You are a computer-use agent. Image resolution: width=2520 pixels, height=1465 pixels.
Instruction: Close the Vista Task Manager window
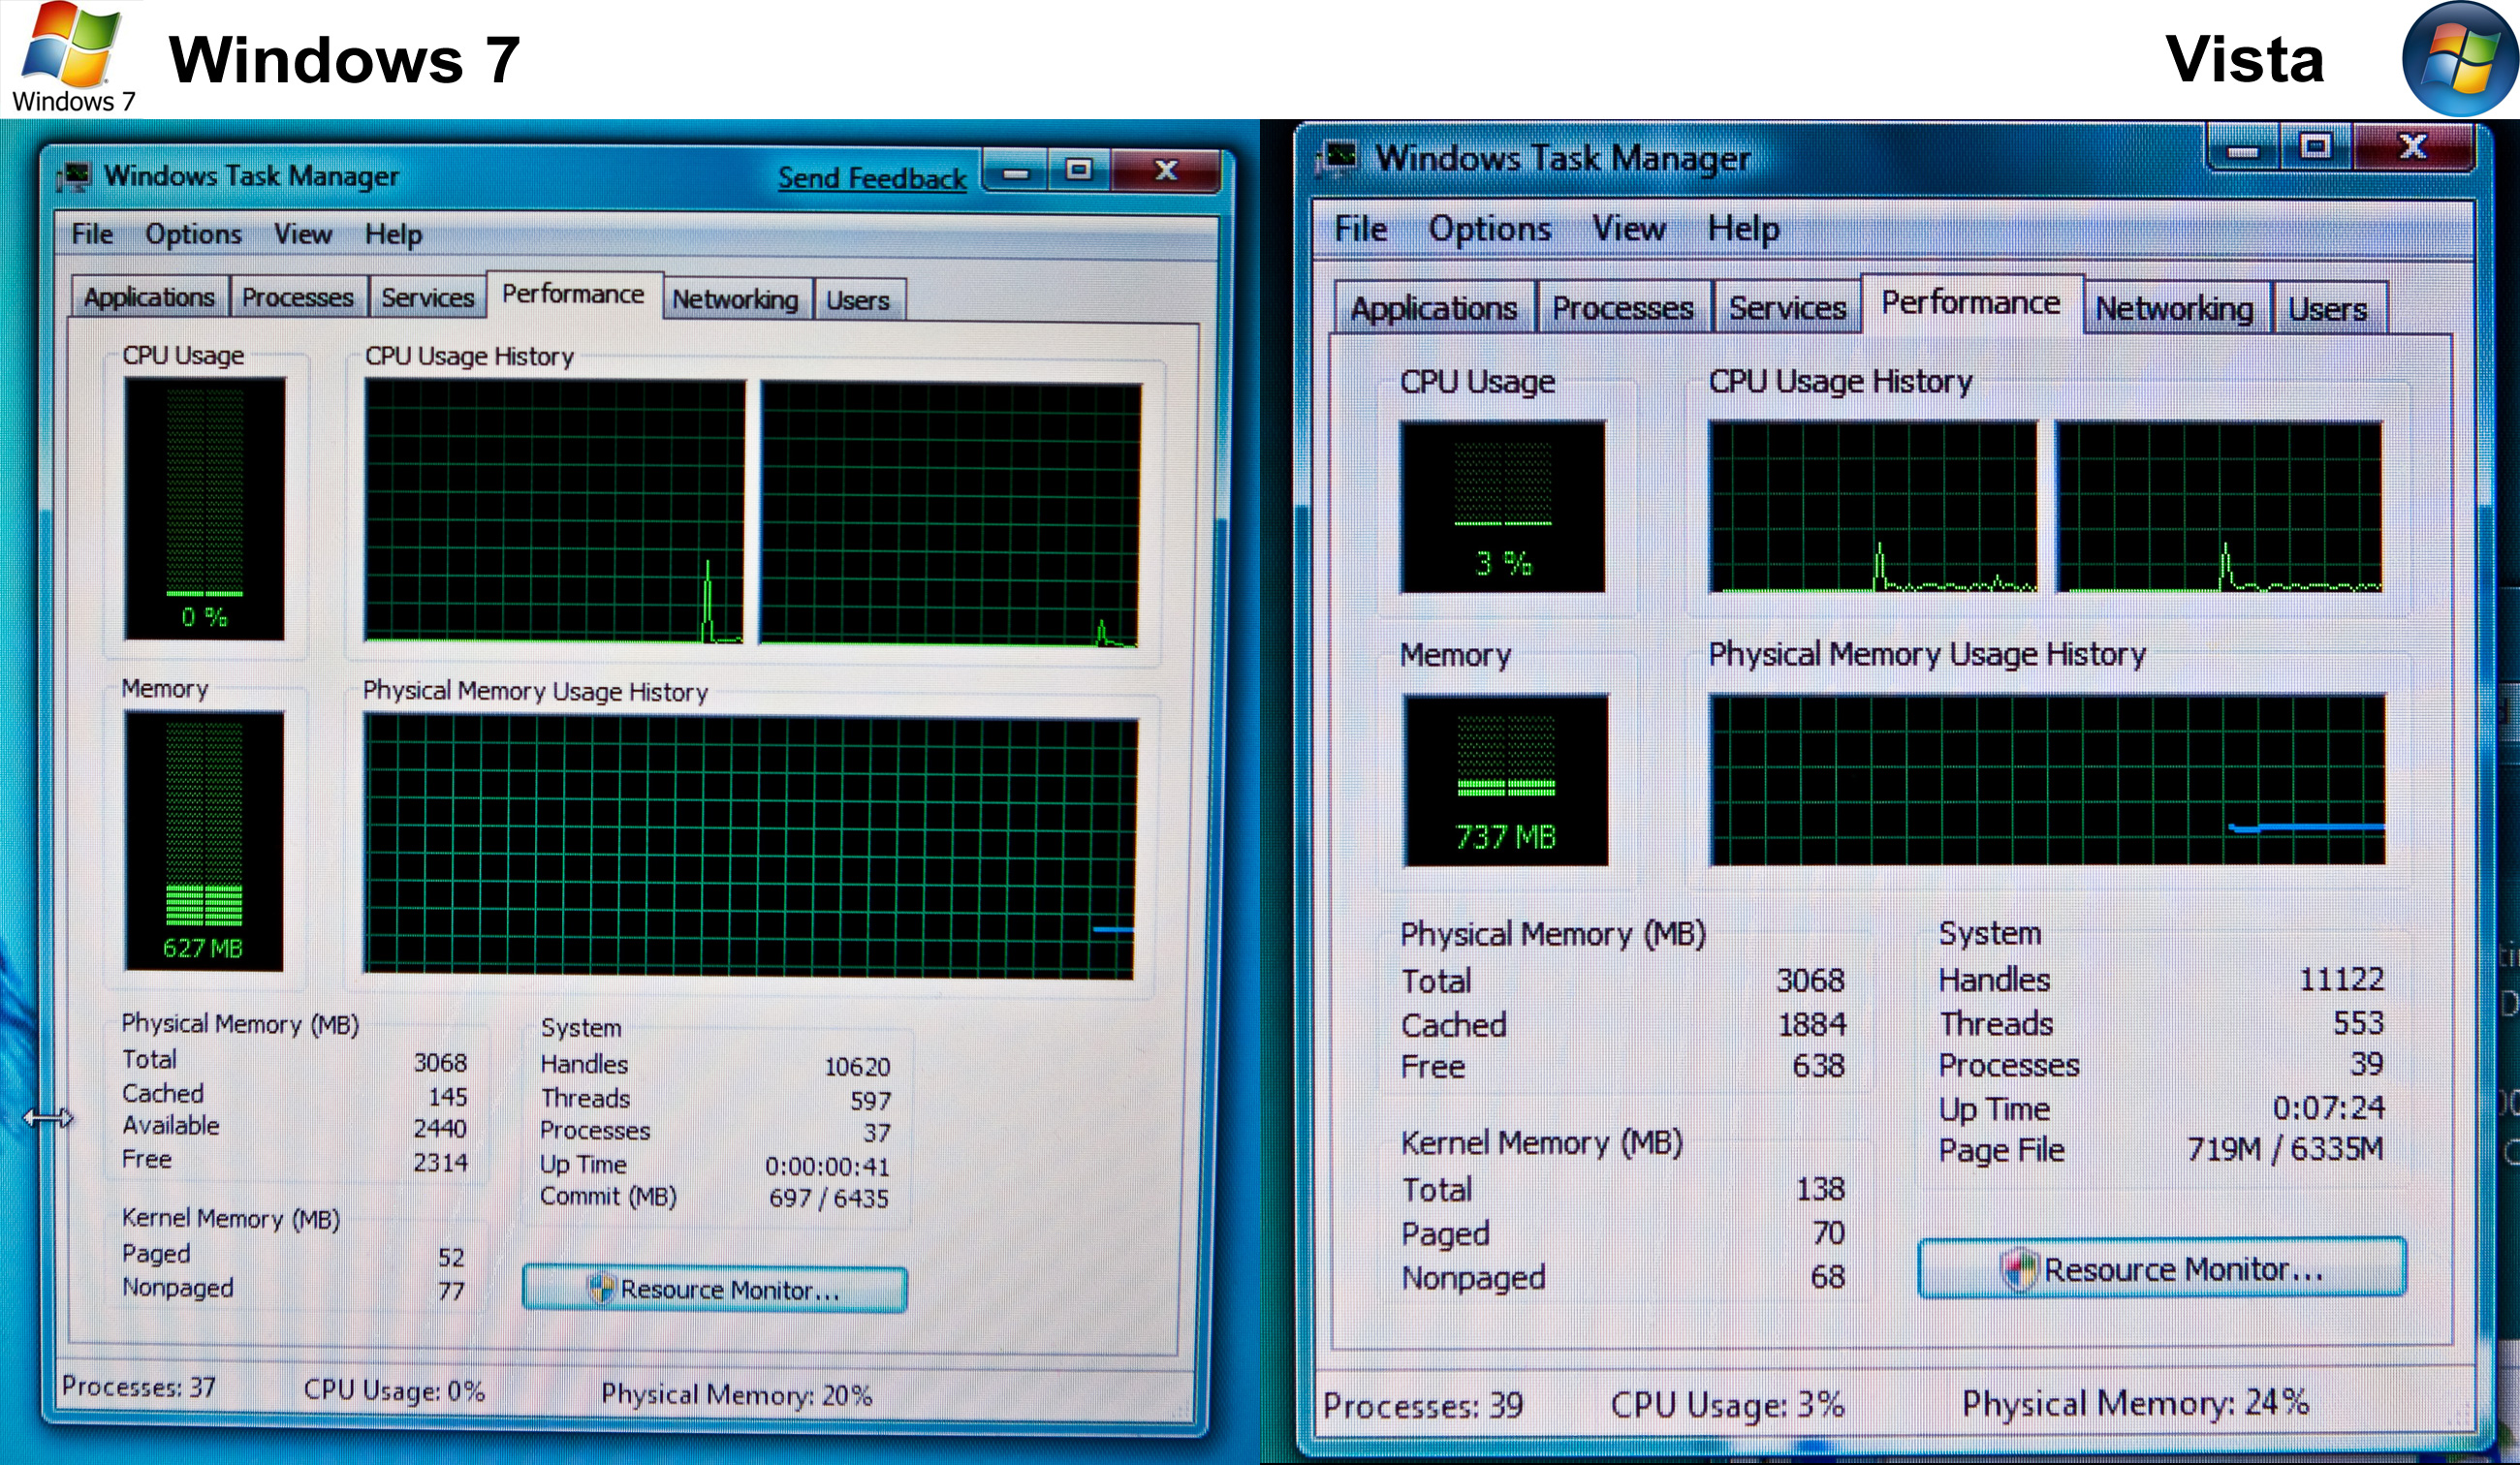pyautogui.click(x=2413, y=148)
